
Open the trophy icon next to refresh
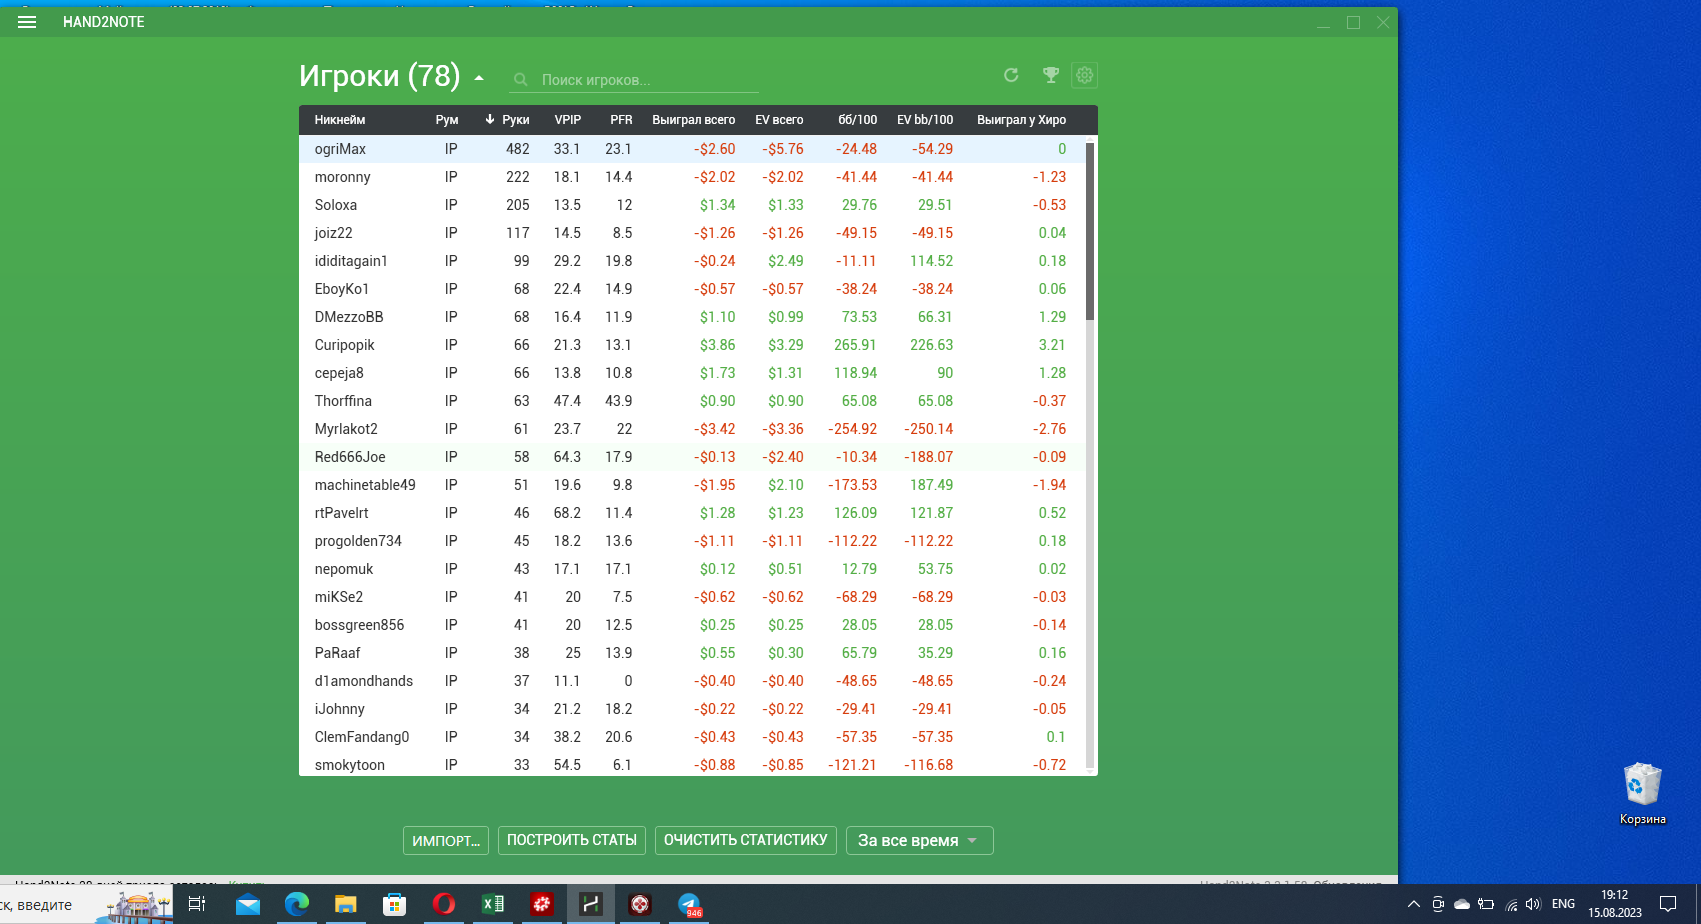click(x=1050, y=75)
